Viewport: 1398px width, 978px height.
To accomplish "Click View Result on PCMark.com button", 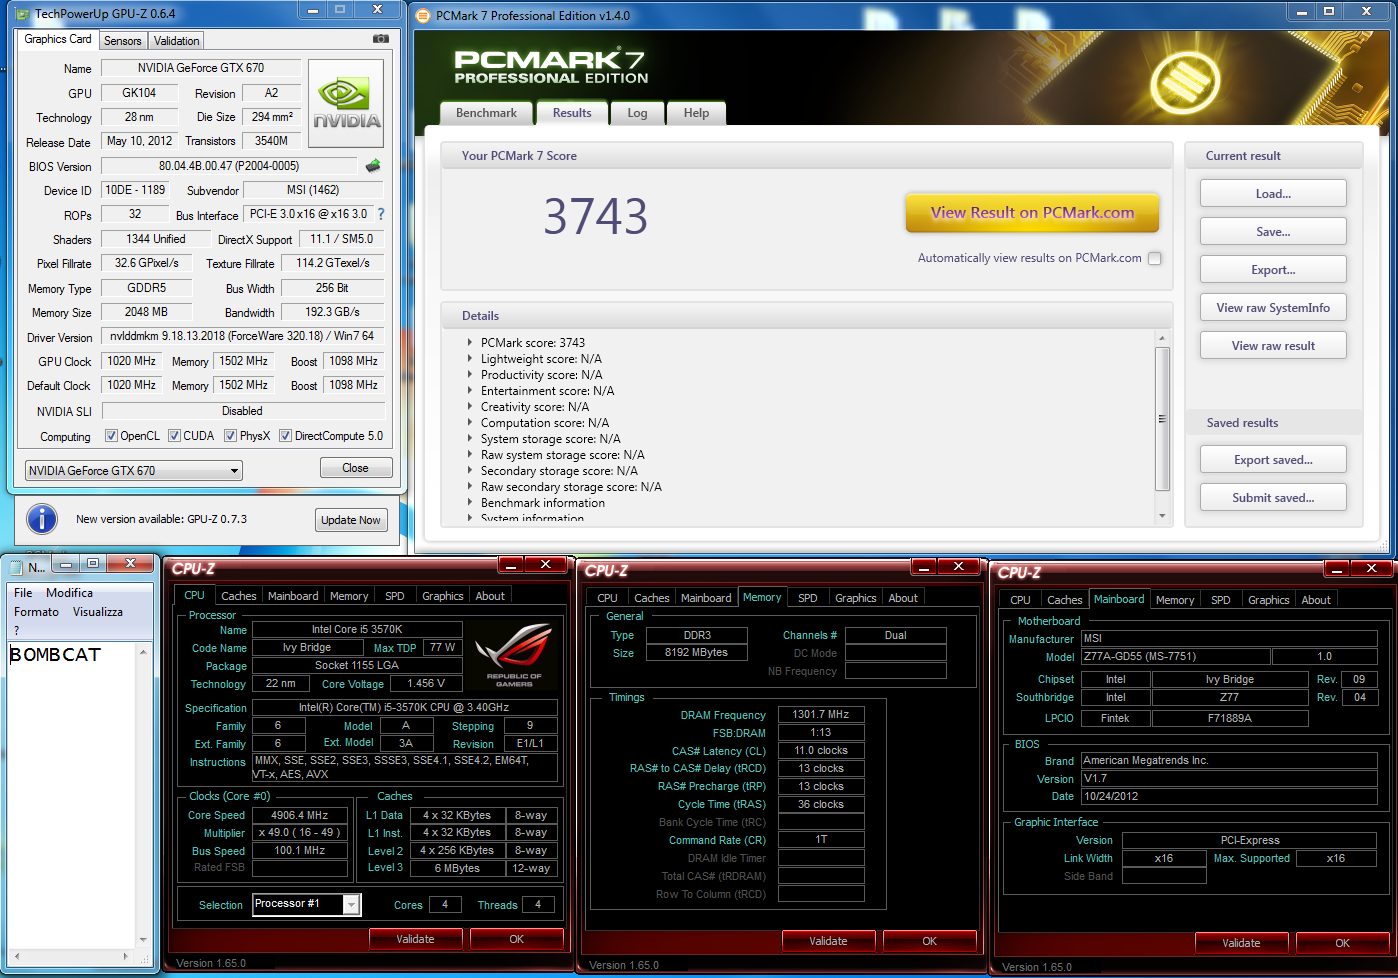I will pyautogui.click(x=1032, y=212).
